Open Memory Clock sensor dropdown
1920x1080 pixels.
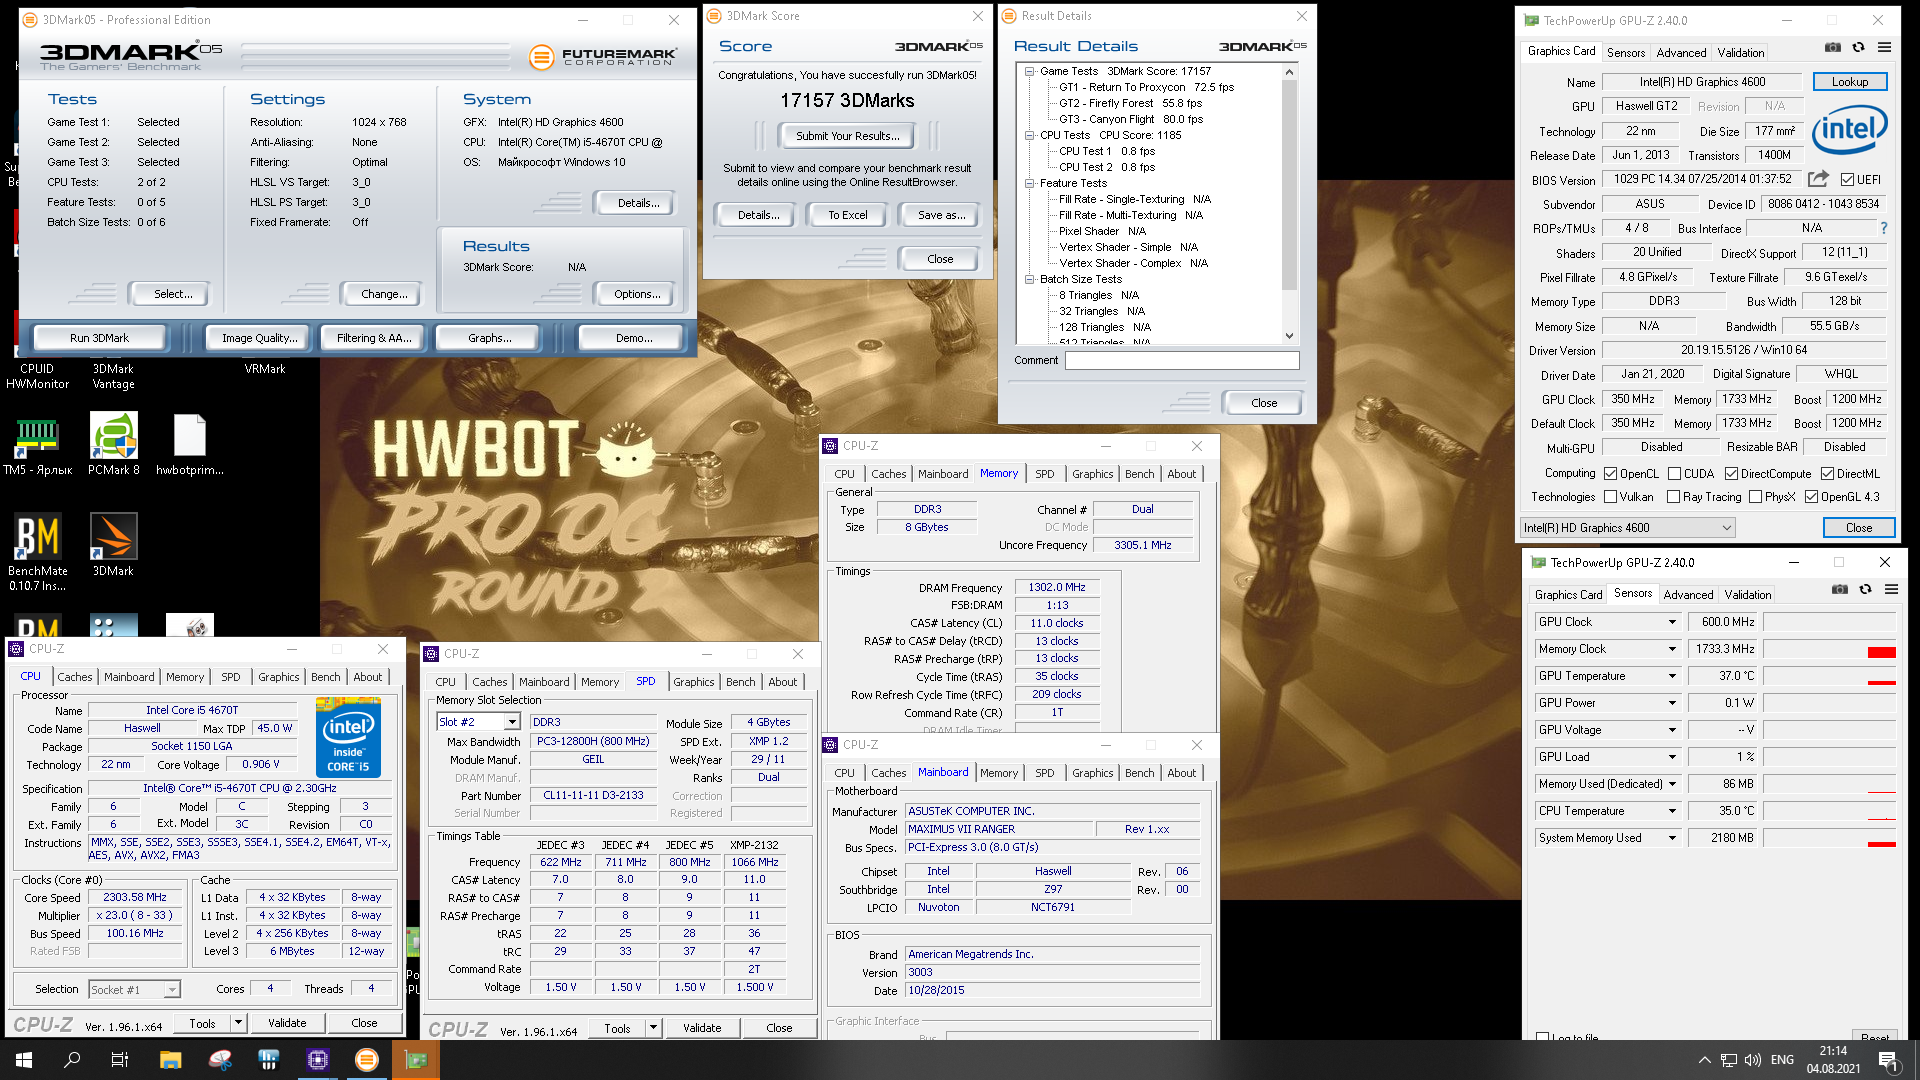(1672, 649)
